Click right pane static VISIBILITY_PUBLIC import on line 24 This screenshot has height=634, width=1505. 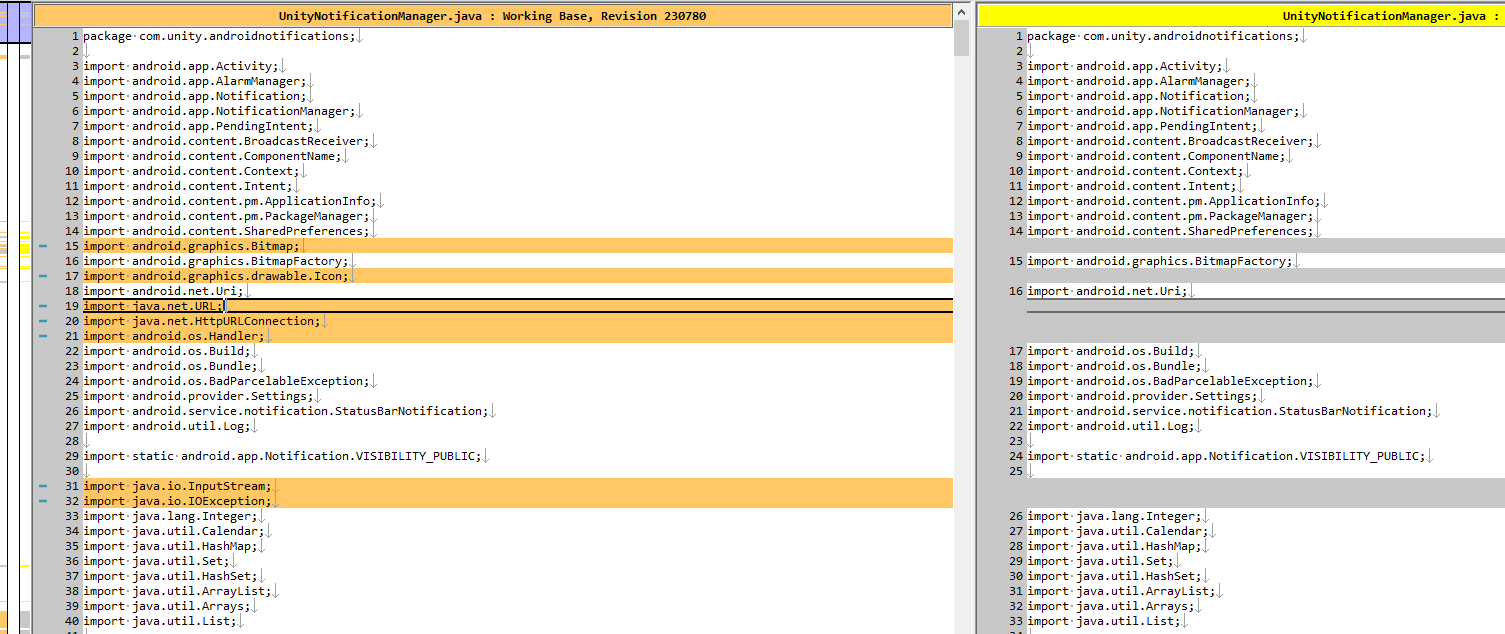[x=1226, y=456]
